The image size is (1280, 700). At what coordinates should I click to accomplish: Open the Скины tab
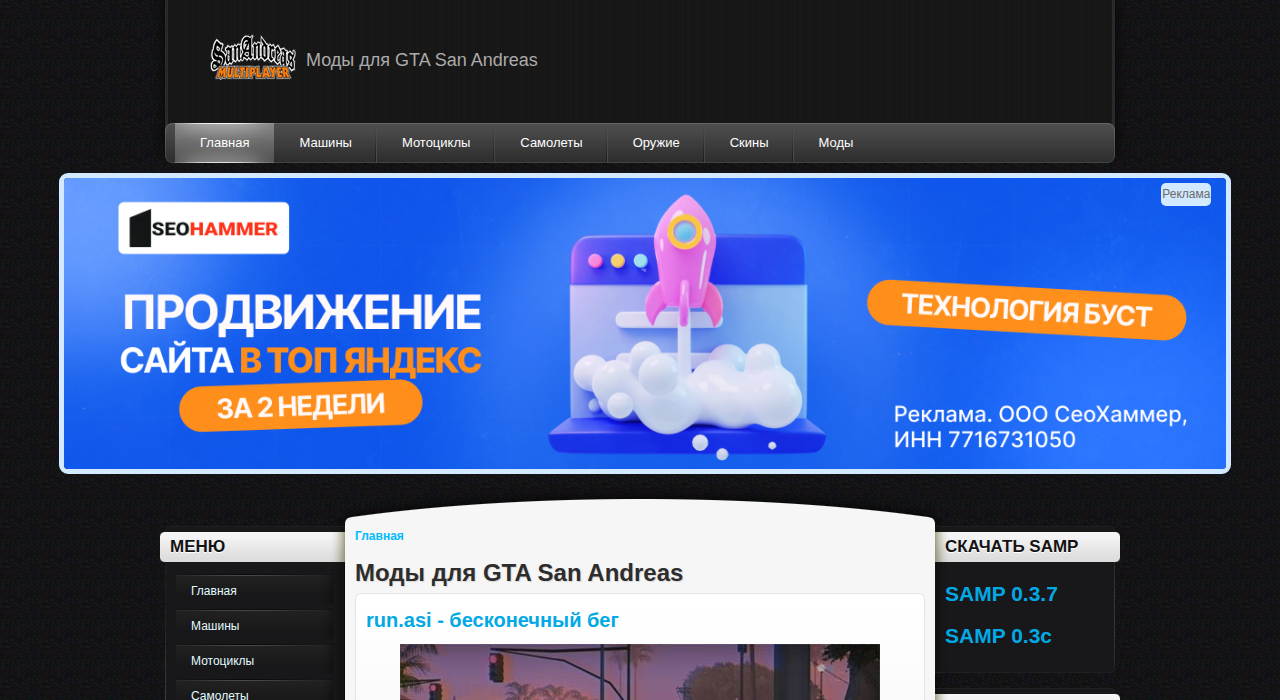click(749, 143)
